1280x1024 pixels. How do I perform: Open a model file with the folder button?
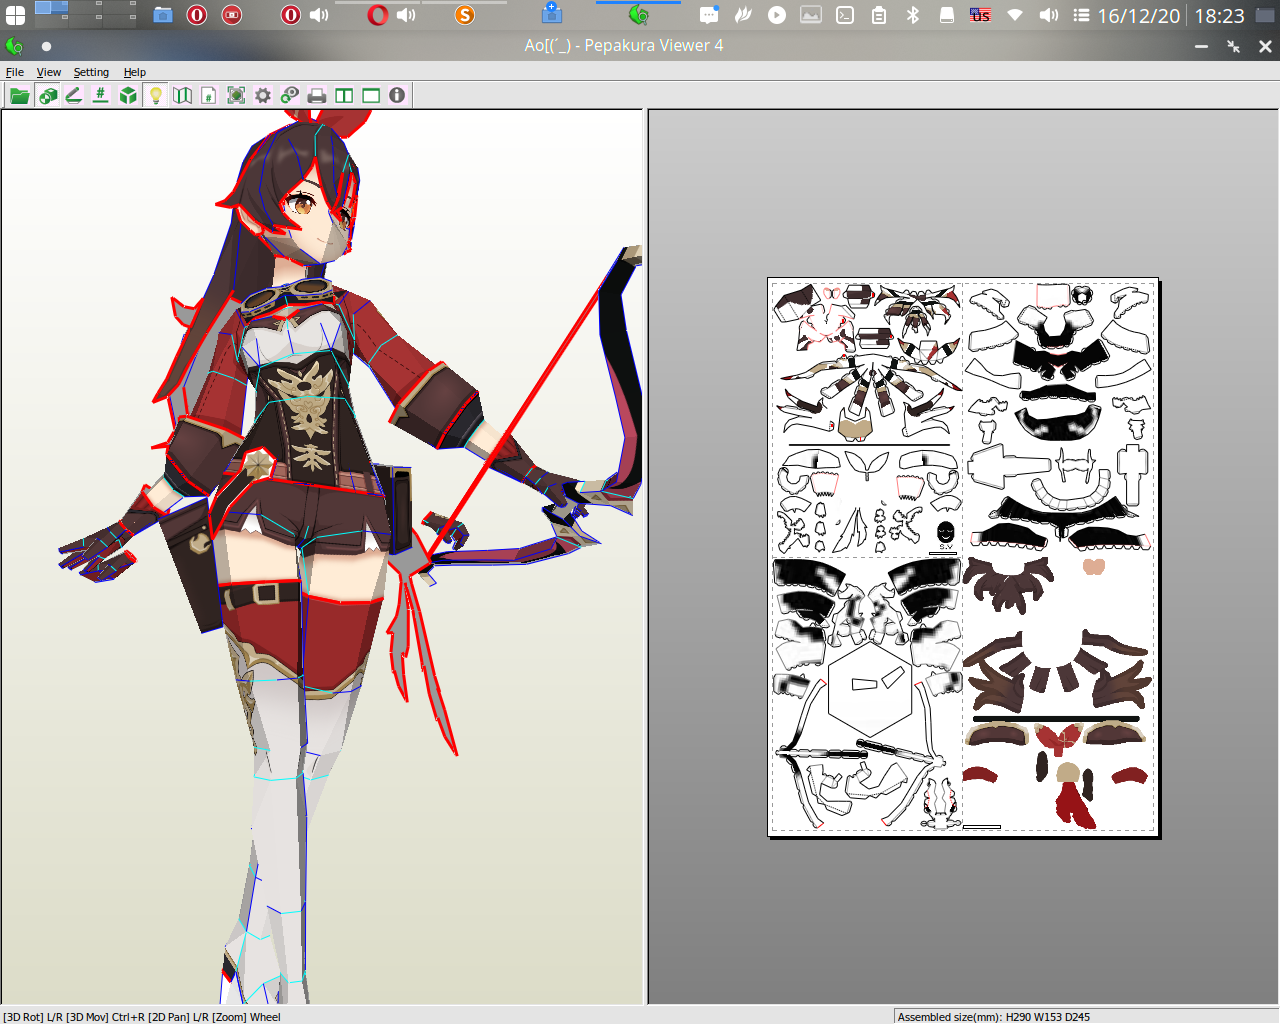pyautogui.click(x=19, y=95)
